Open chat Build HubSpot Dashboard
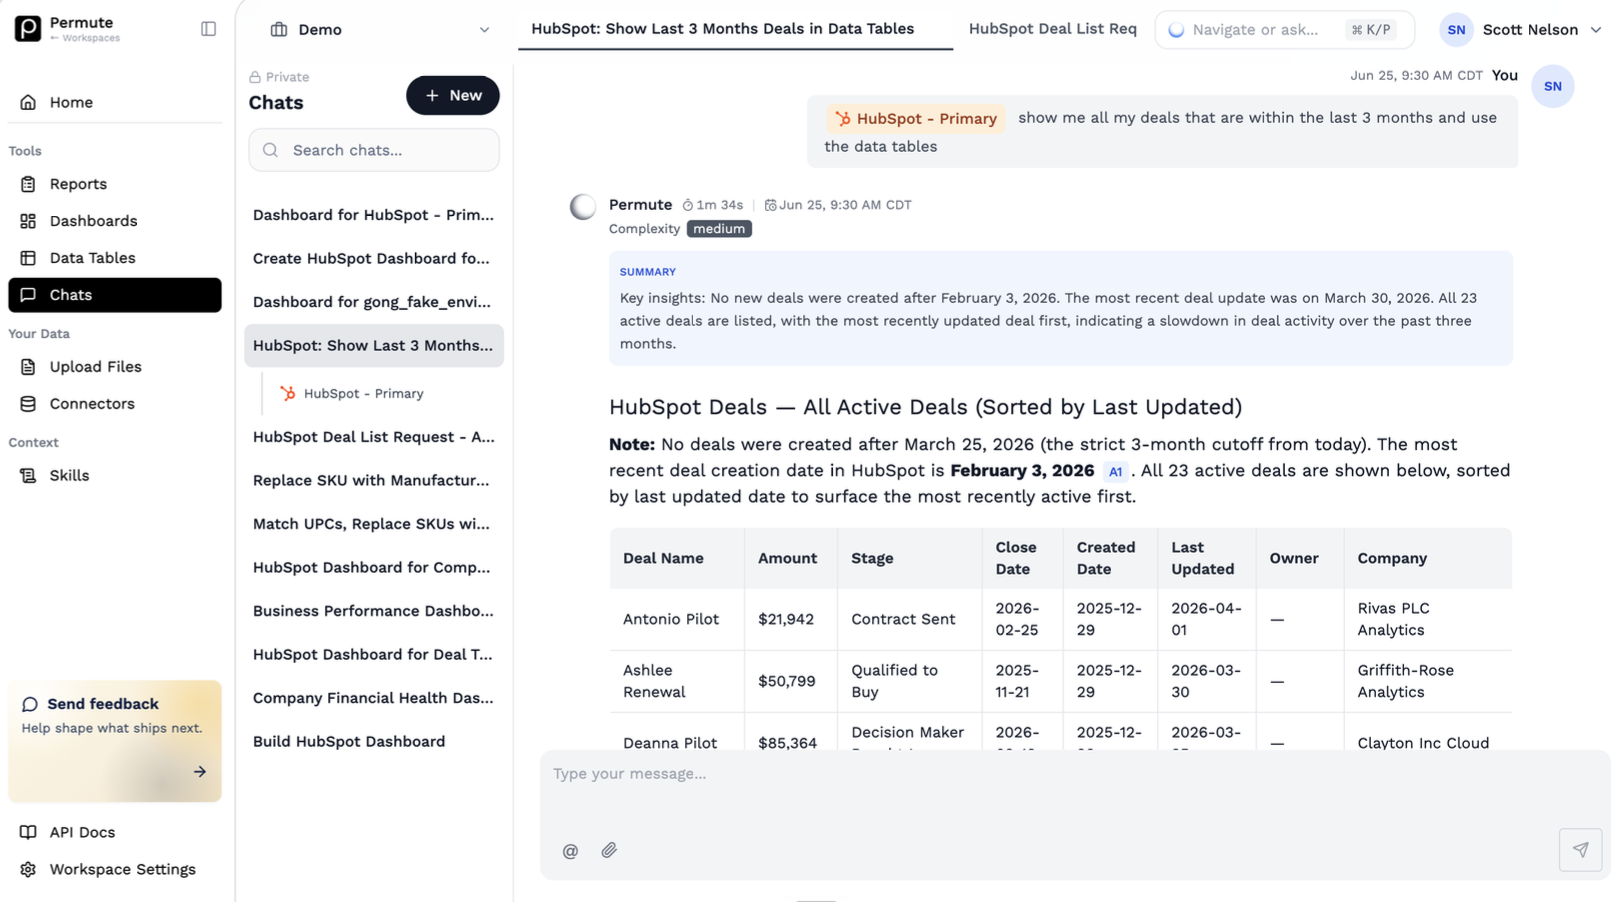 click(x=374, y=741)
